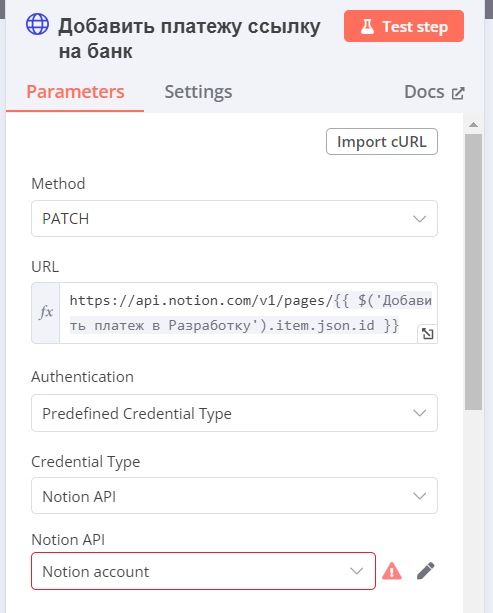Image resolution: width=493 pixels, height=613 pixels.
Task: Click the Test step button
Action: pyautogui.click(x=404, y=26)
